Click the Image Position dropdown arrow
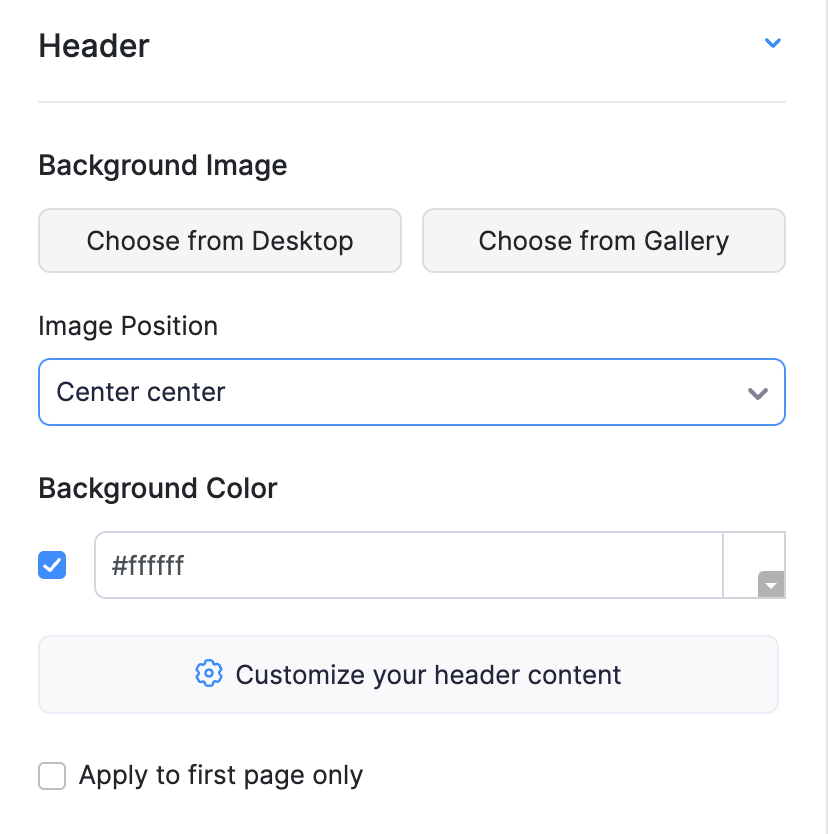The width and height of the screenshot is (828, 834). pyautogui.click(x=758, y=393)
